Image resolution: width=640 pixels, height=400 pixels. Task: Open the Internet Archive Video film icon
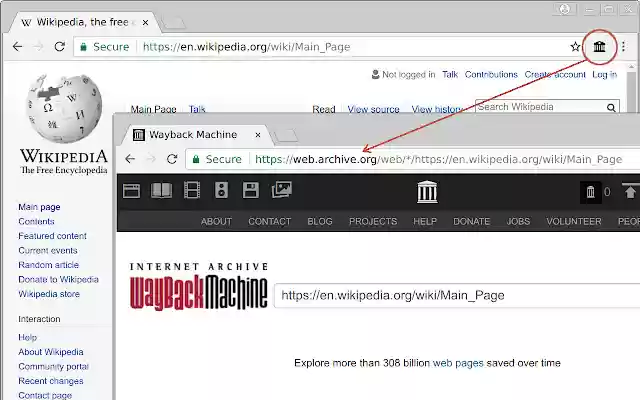point(192,190)
